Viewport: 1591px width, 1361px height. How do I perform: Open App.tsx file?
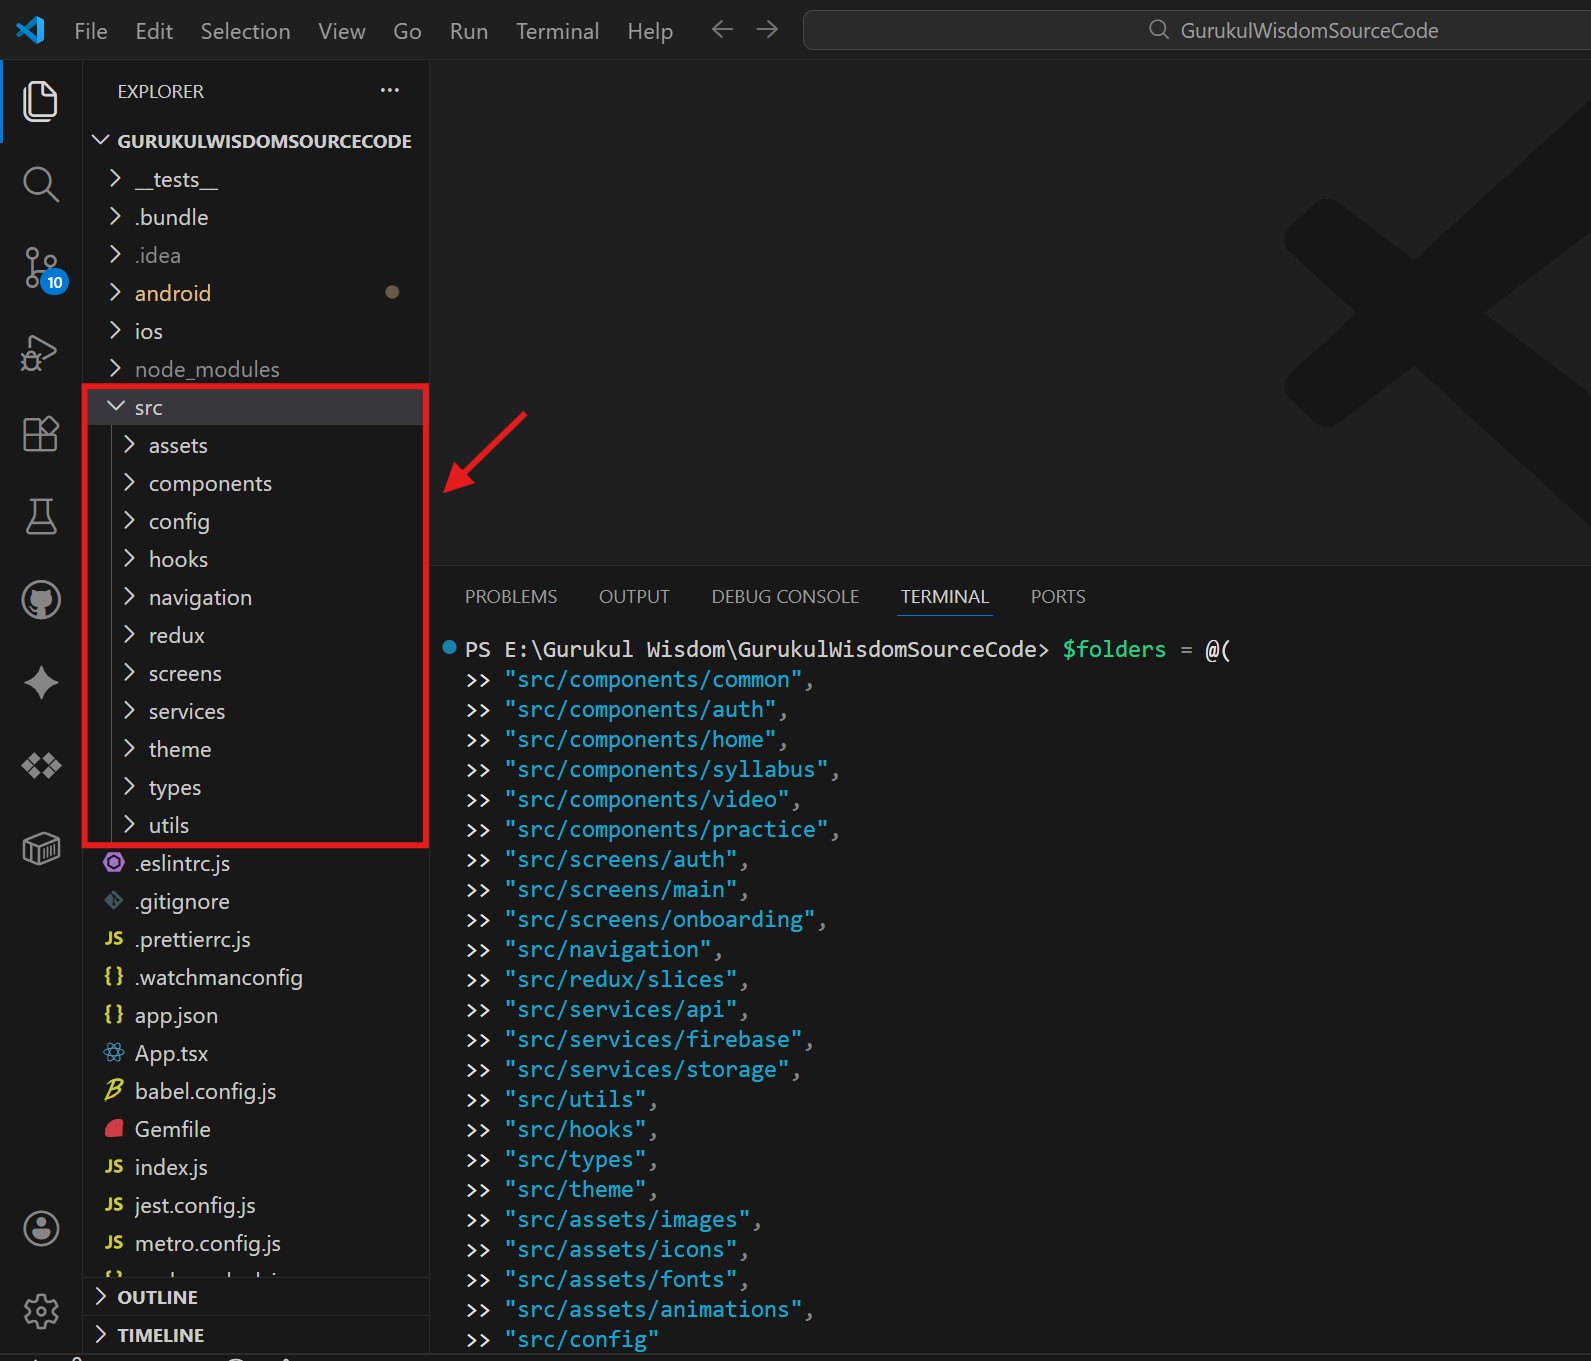pos(171,1053)
